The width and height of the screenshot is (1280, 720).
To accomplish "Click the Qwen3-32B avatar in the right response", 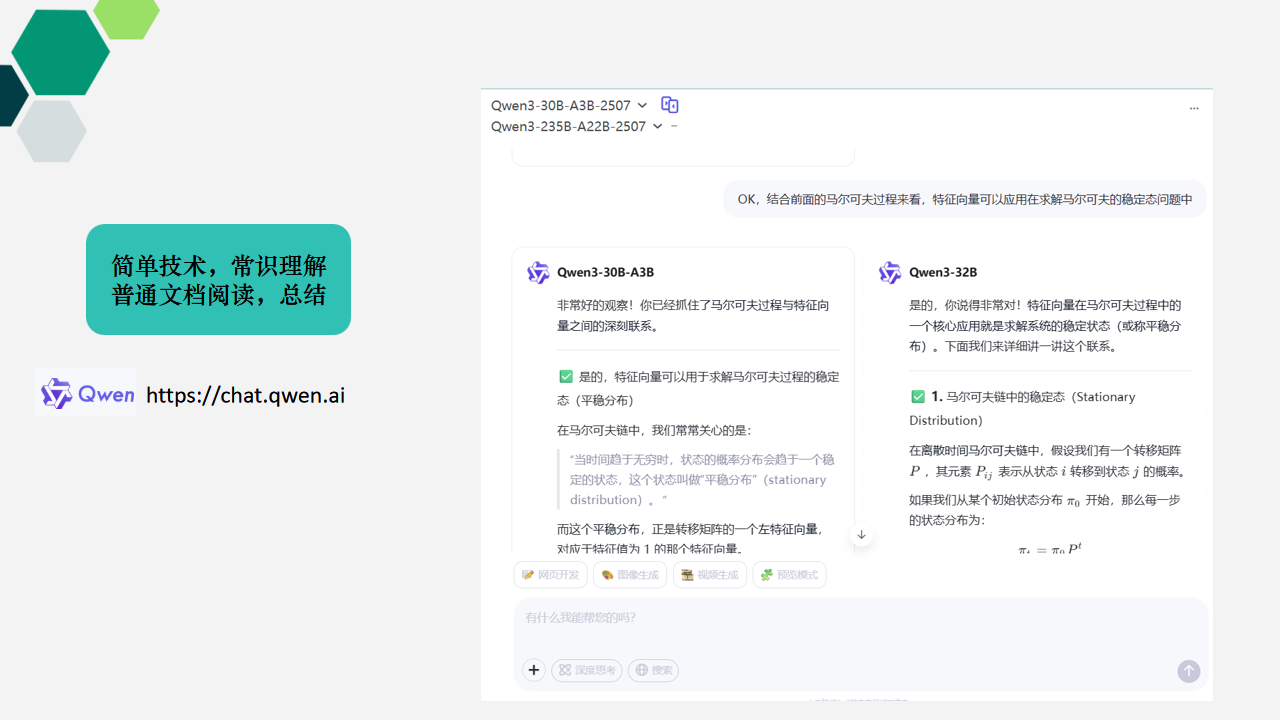I will tap(889, 272).
